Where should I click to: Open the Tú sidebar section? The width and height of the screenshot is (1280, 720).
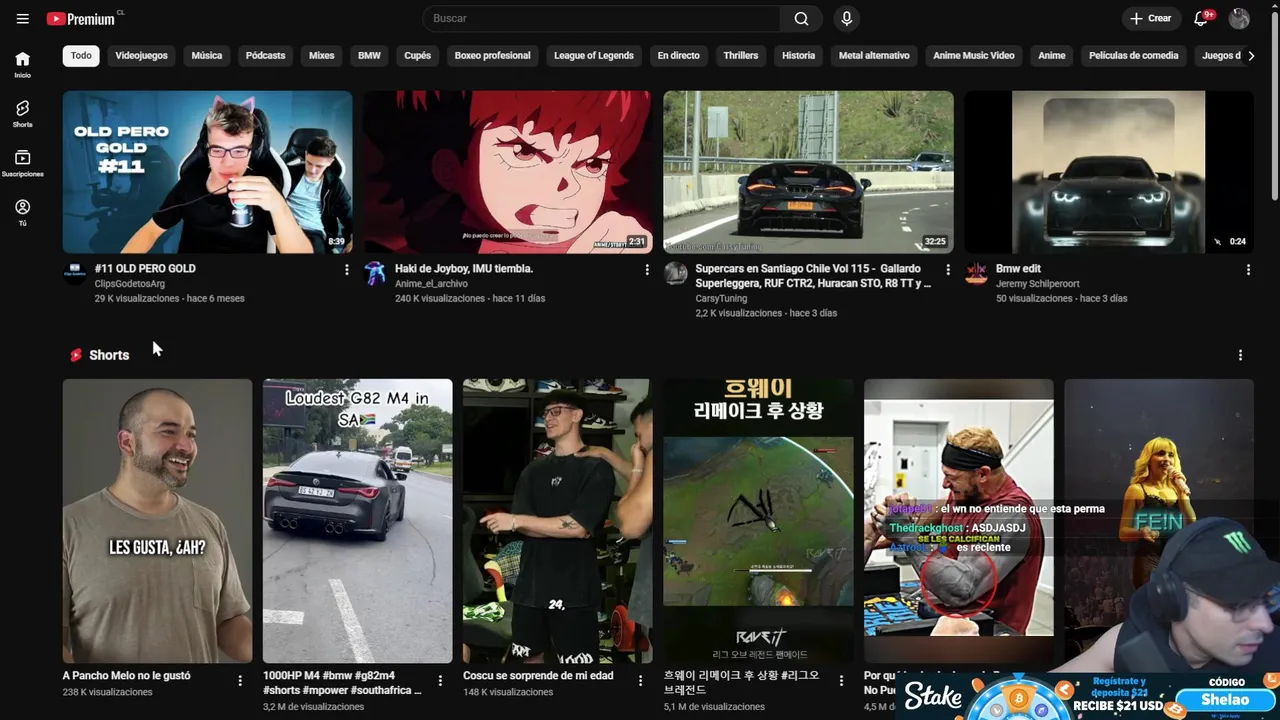click(22, 212)
